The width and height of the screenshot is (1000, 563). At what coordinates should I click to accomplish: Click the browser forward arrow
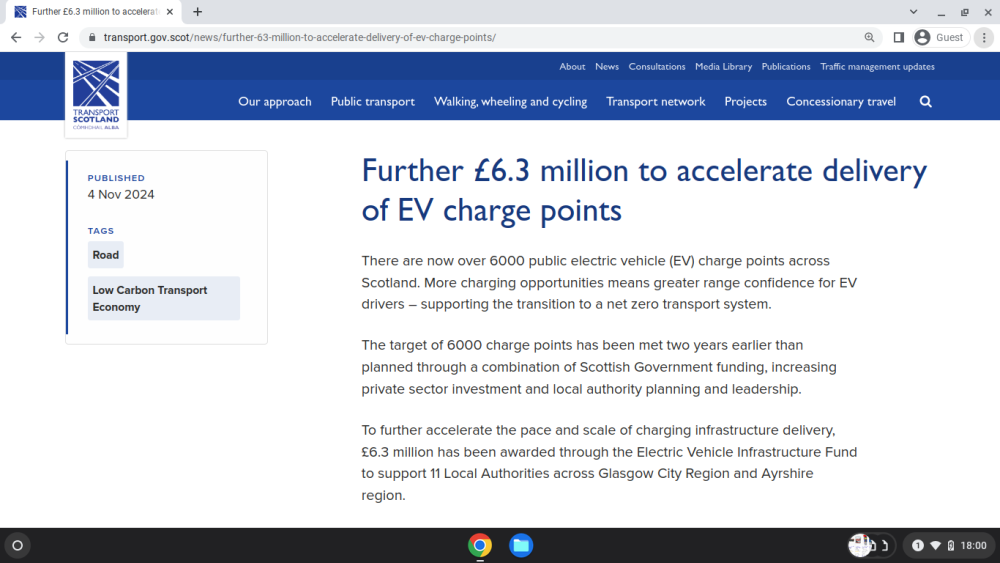(40, 38)
